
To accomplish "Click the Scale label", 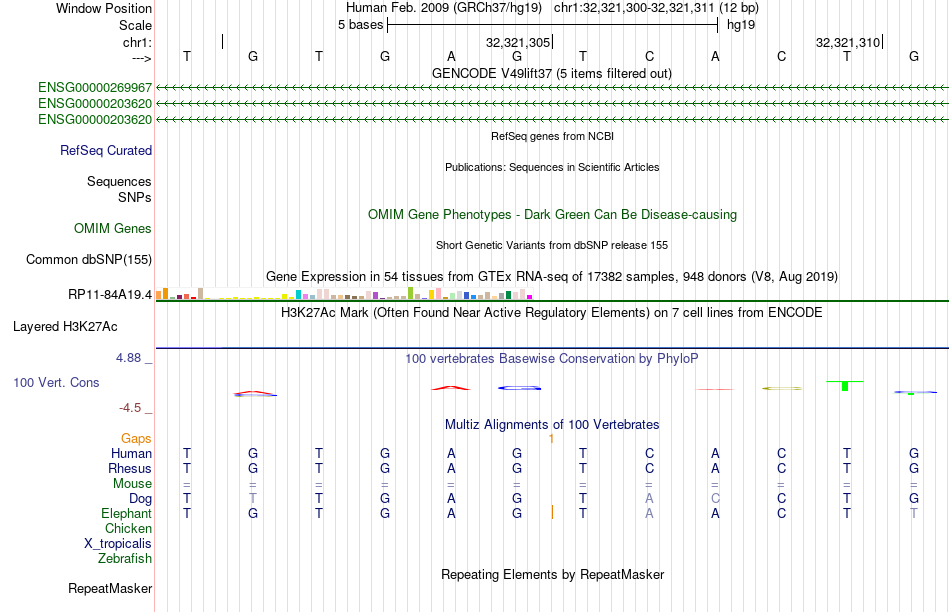I will point(135,25).
